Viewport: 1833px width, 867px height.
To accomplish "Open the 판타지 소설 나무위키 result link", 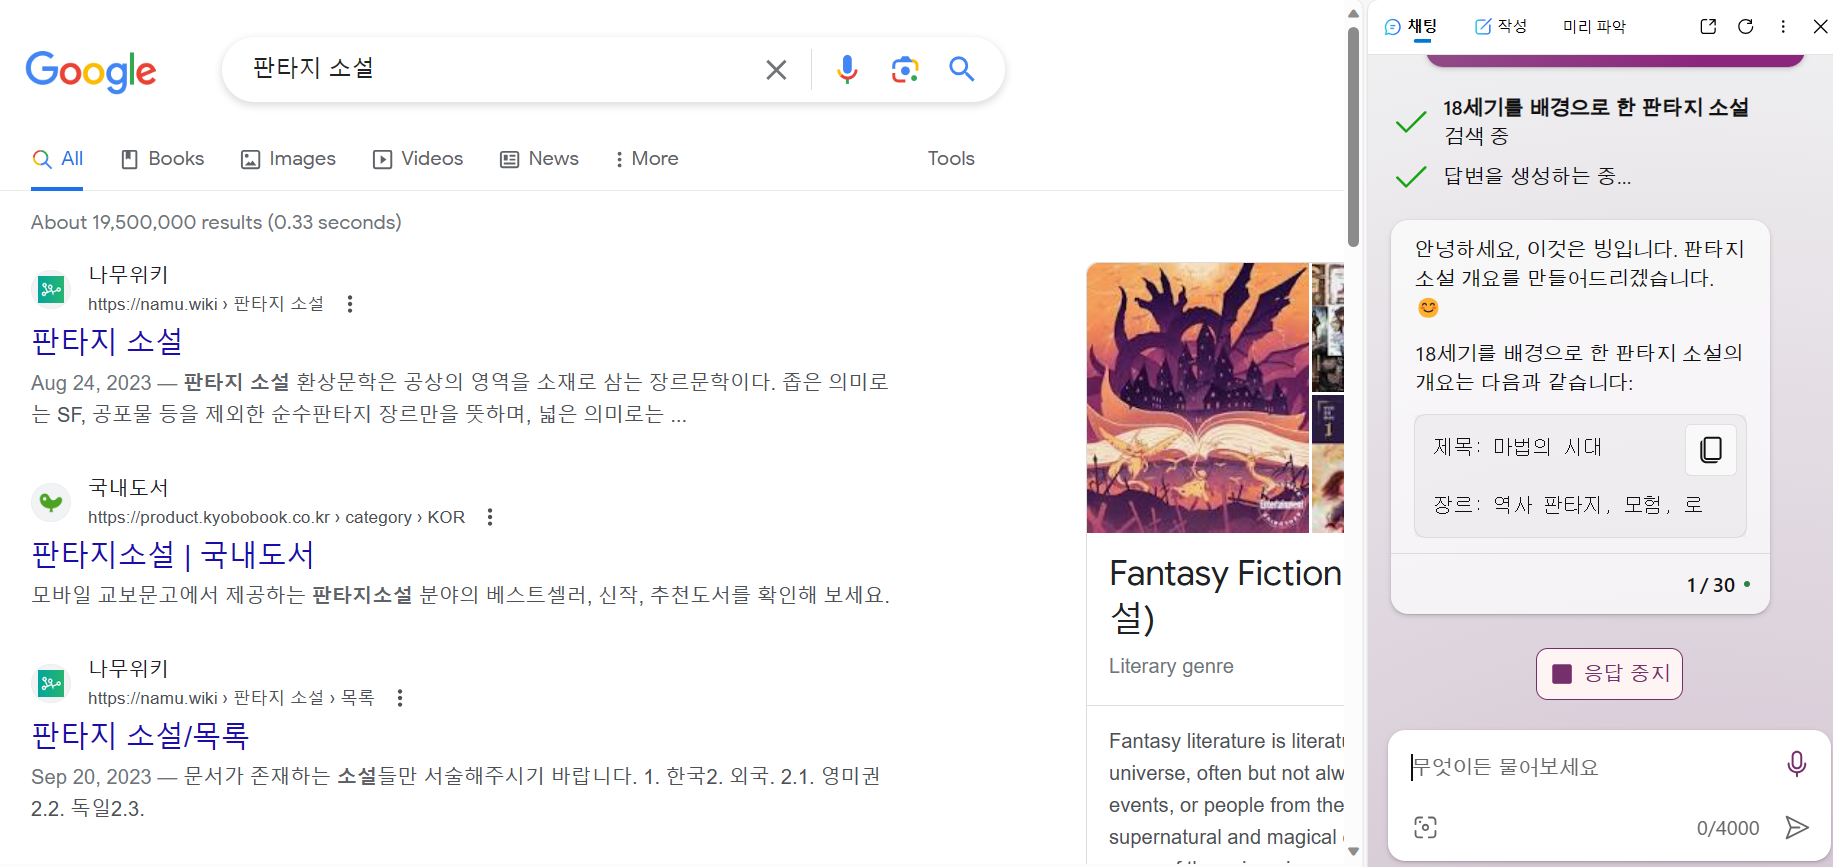I will coord(107,341).
